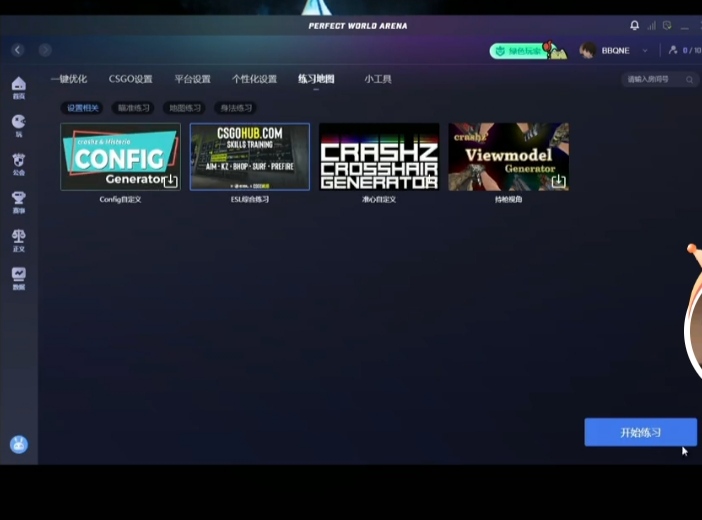
Task: Click the 开始练习 start practice button
Action: 641,432
